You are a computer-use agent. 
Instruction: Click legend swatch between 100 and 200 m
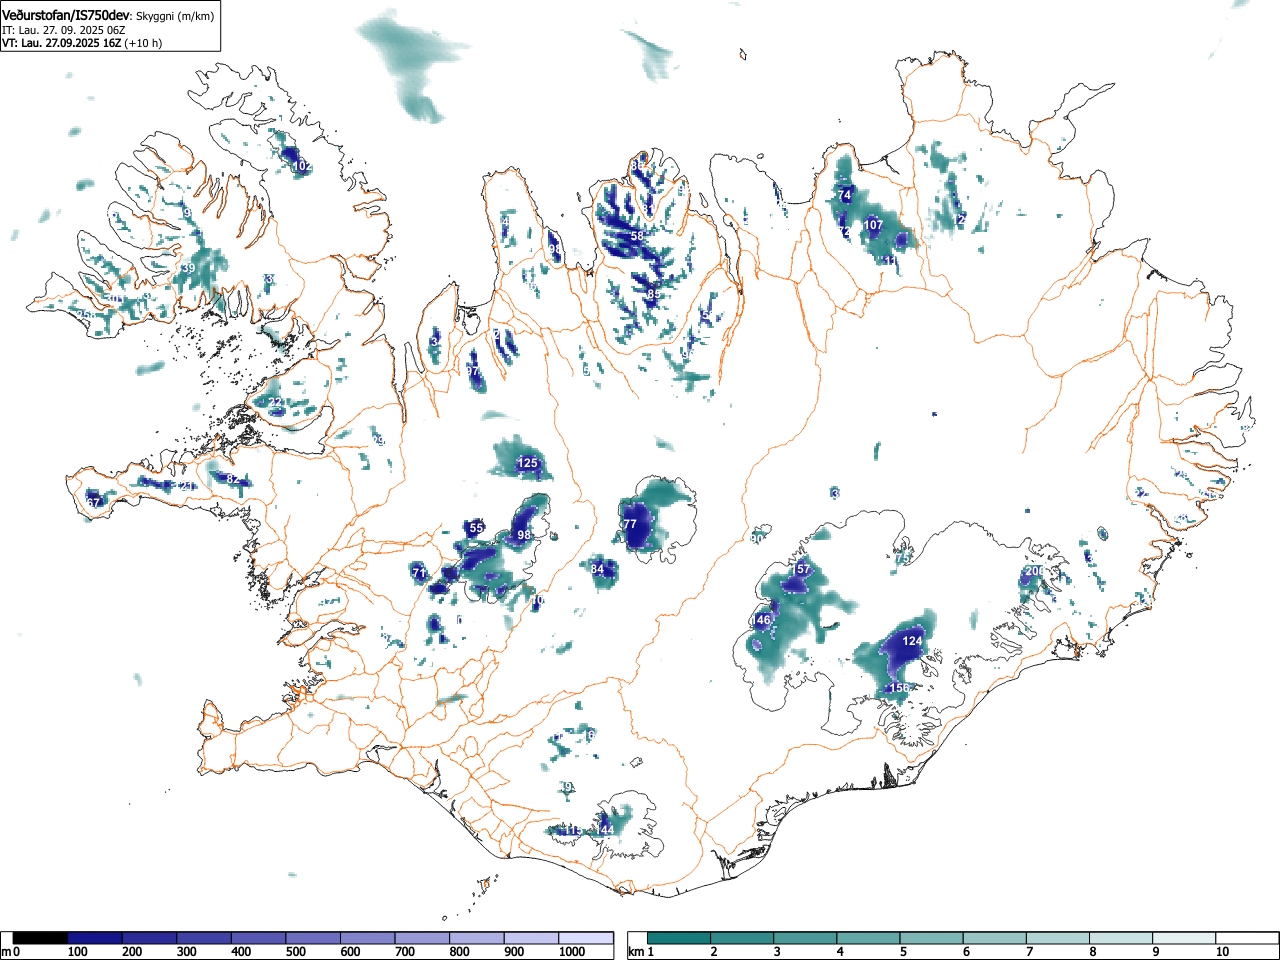click(94, 938)
